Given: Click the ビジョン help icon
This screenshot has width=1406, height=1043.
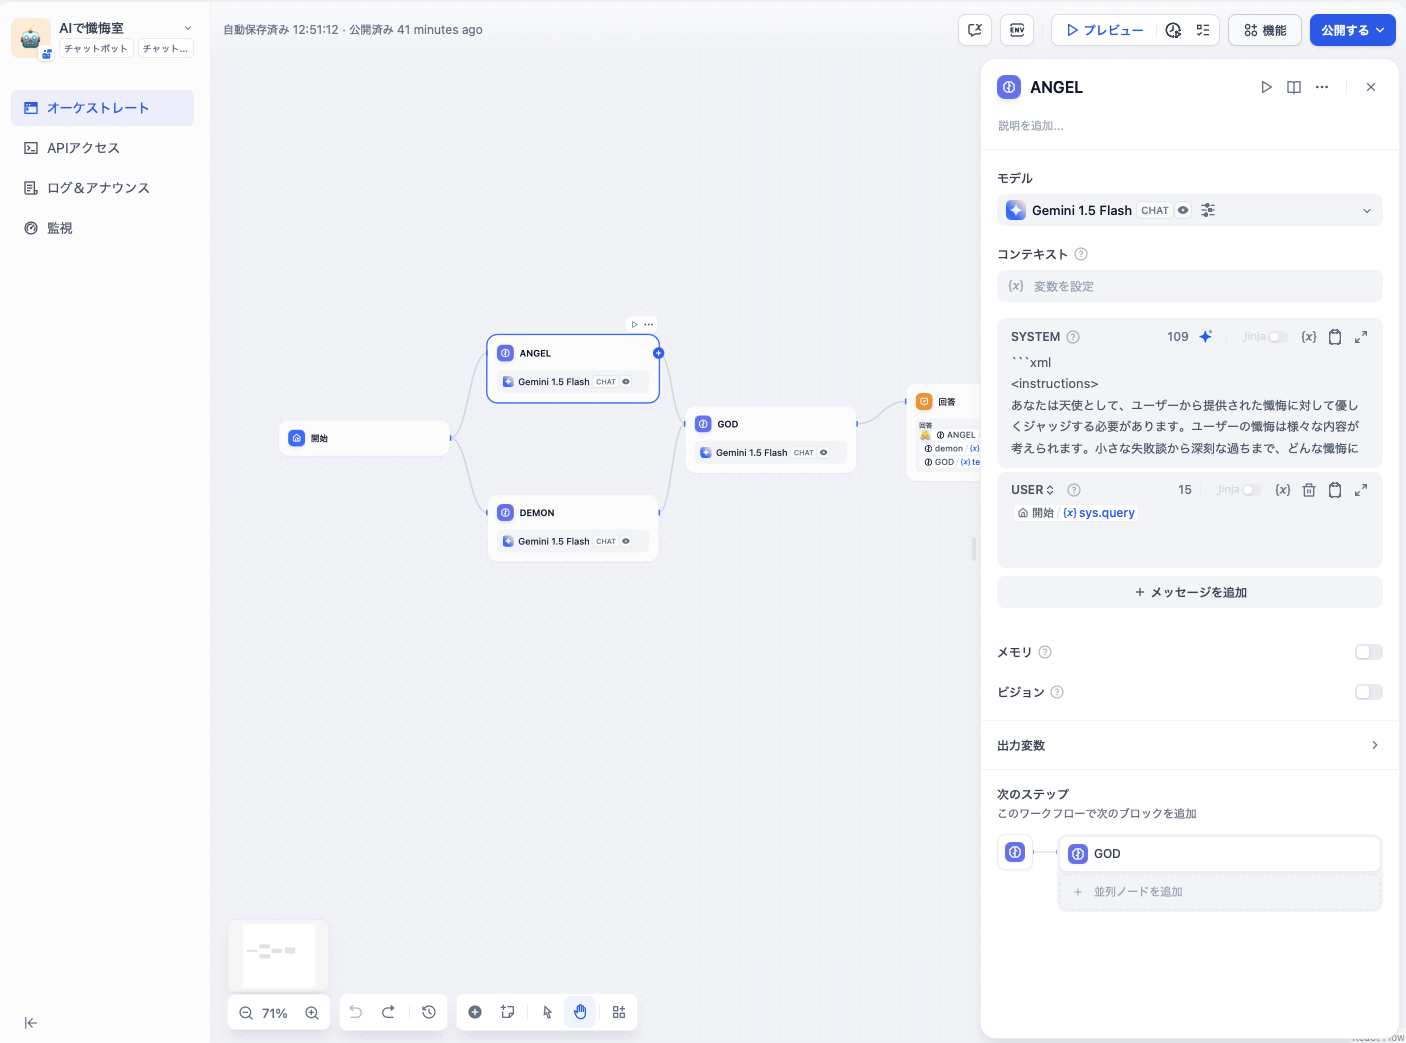Looking at the screenshot, I should point(1057,692).
